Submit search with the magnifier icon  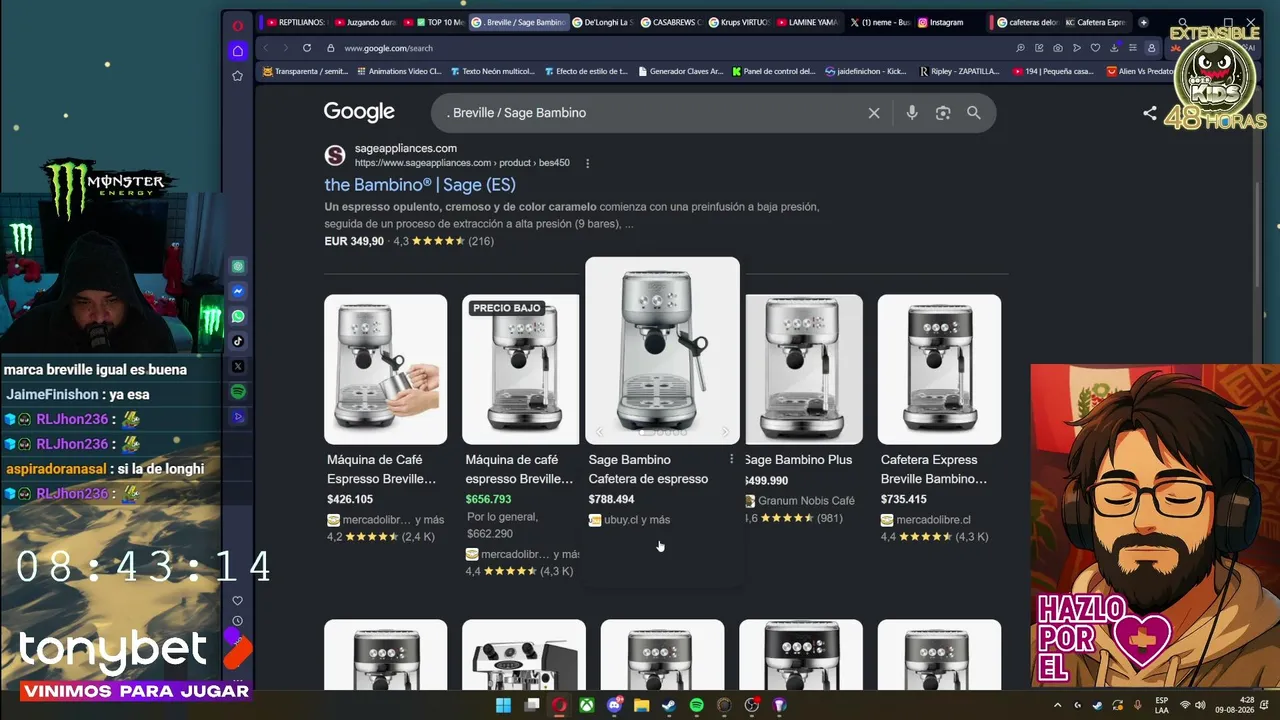click(974, 113)
